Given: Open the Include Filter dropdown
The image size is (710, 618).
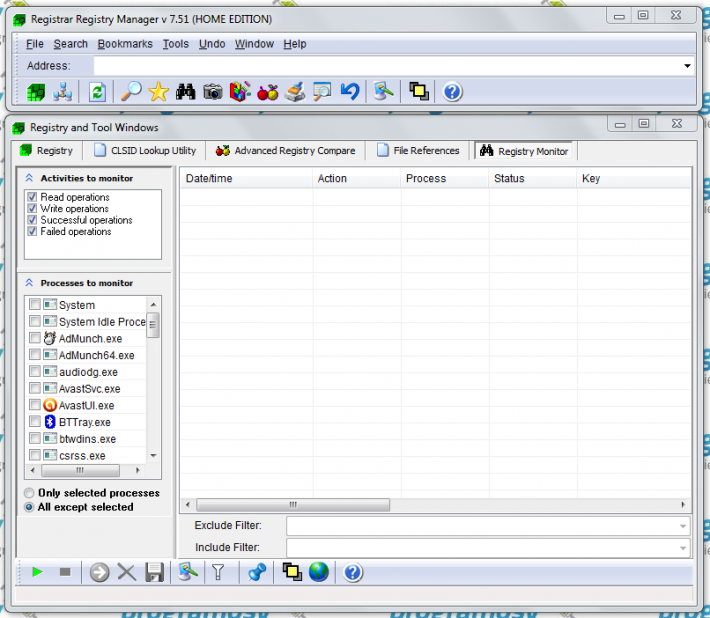Looking at the screenshot, I should (683, 548).
